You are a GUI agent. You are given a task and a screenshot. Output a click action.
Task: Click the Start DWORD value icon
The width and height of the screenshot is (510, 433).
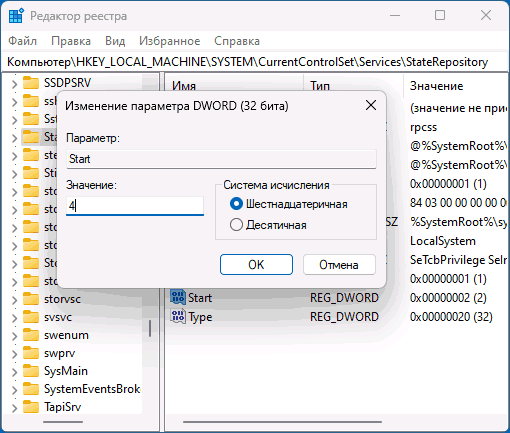(178, 297)
